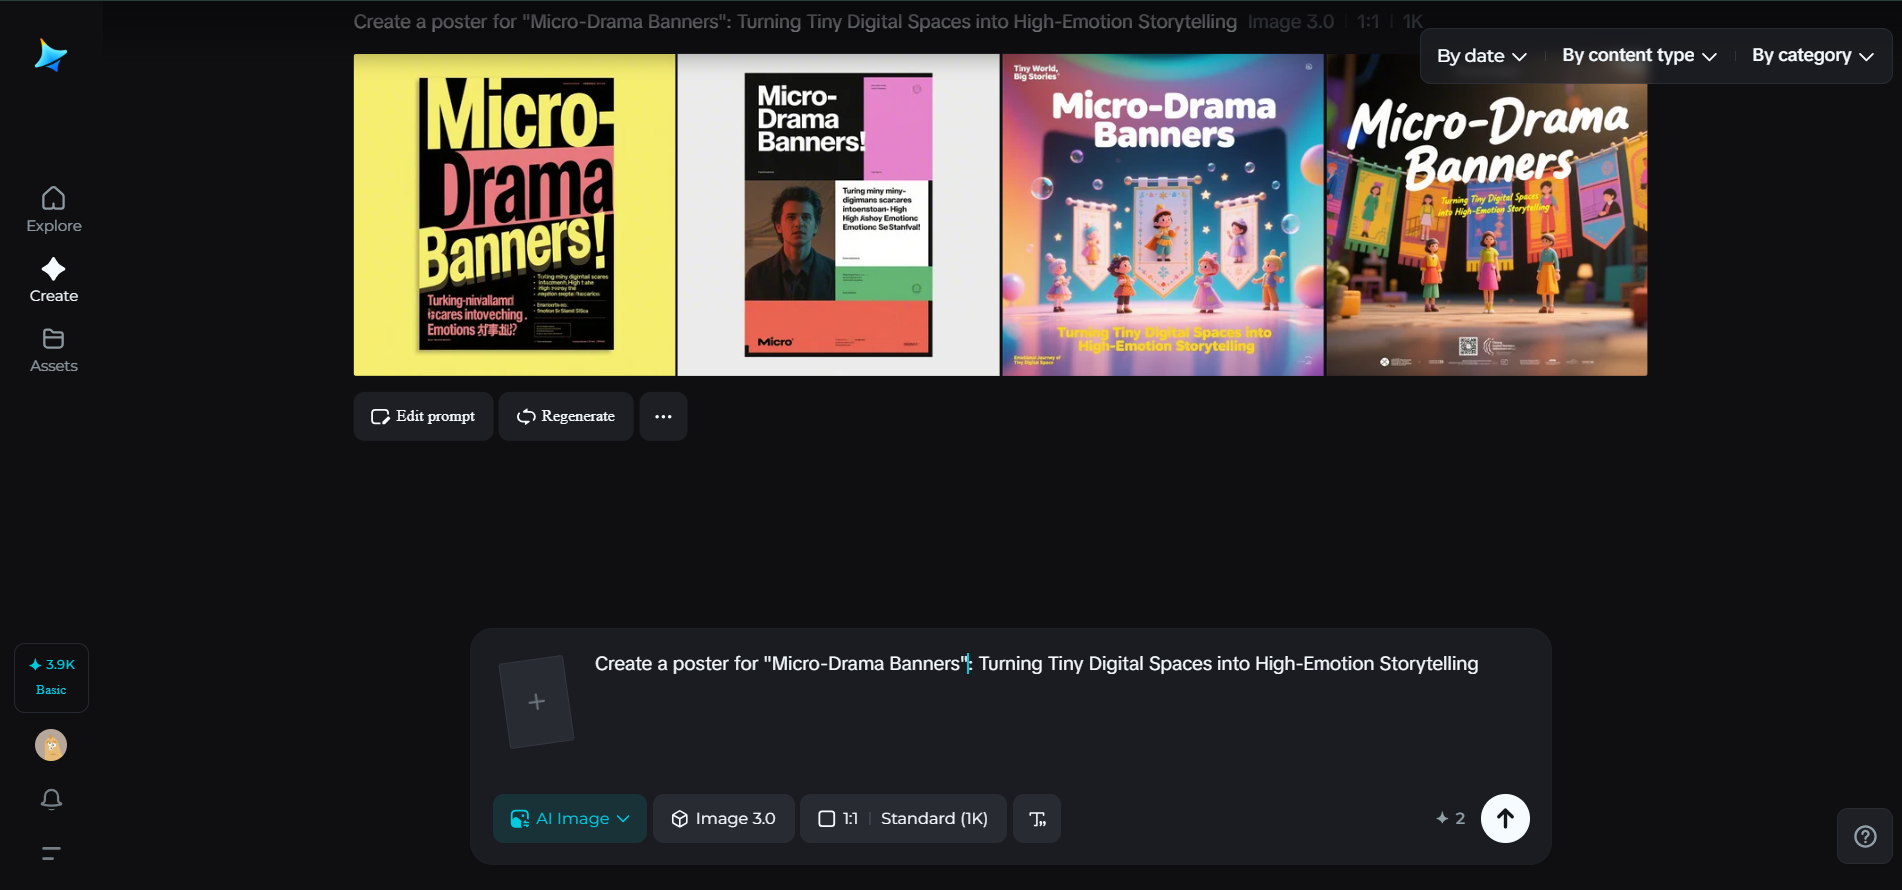Open the user avatar profile
This screenshot has width=1902, height=890.
[51, 745]
